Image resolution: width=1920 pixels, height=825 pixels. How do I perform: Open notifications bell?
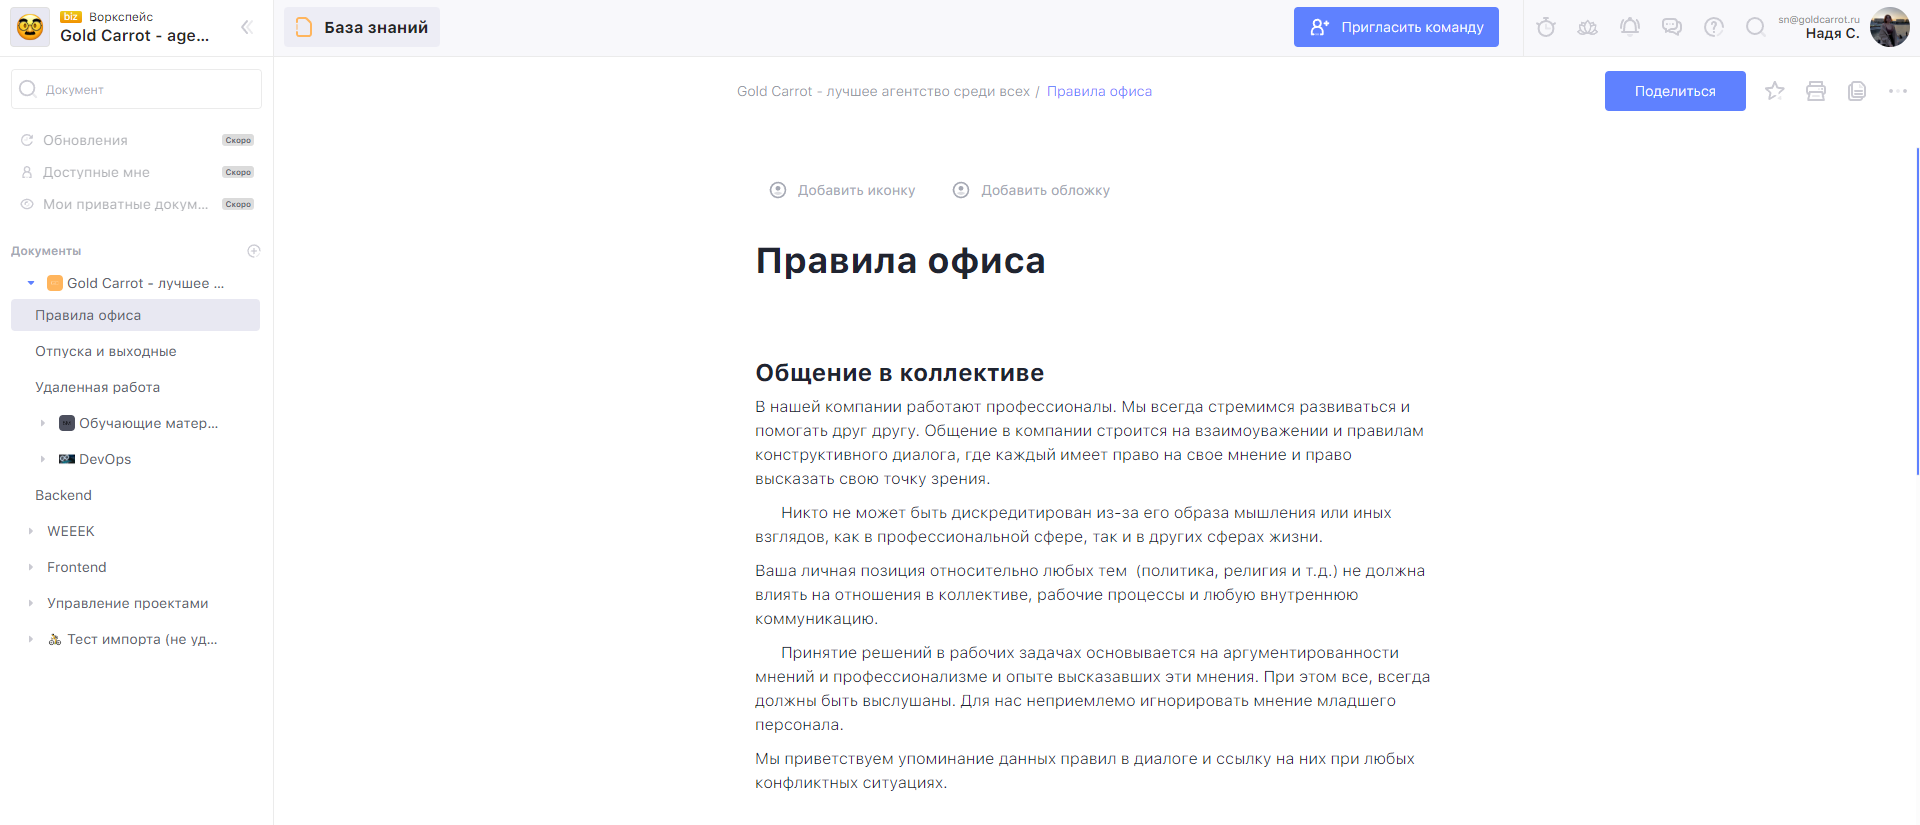pos(1630,27)
